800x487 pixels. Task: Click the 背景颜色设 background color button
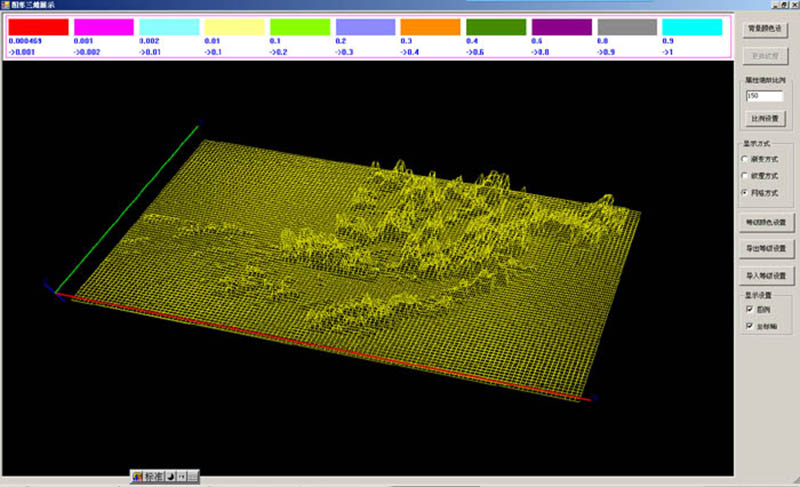point(767,30)
